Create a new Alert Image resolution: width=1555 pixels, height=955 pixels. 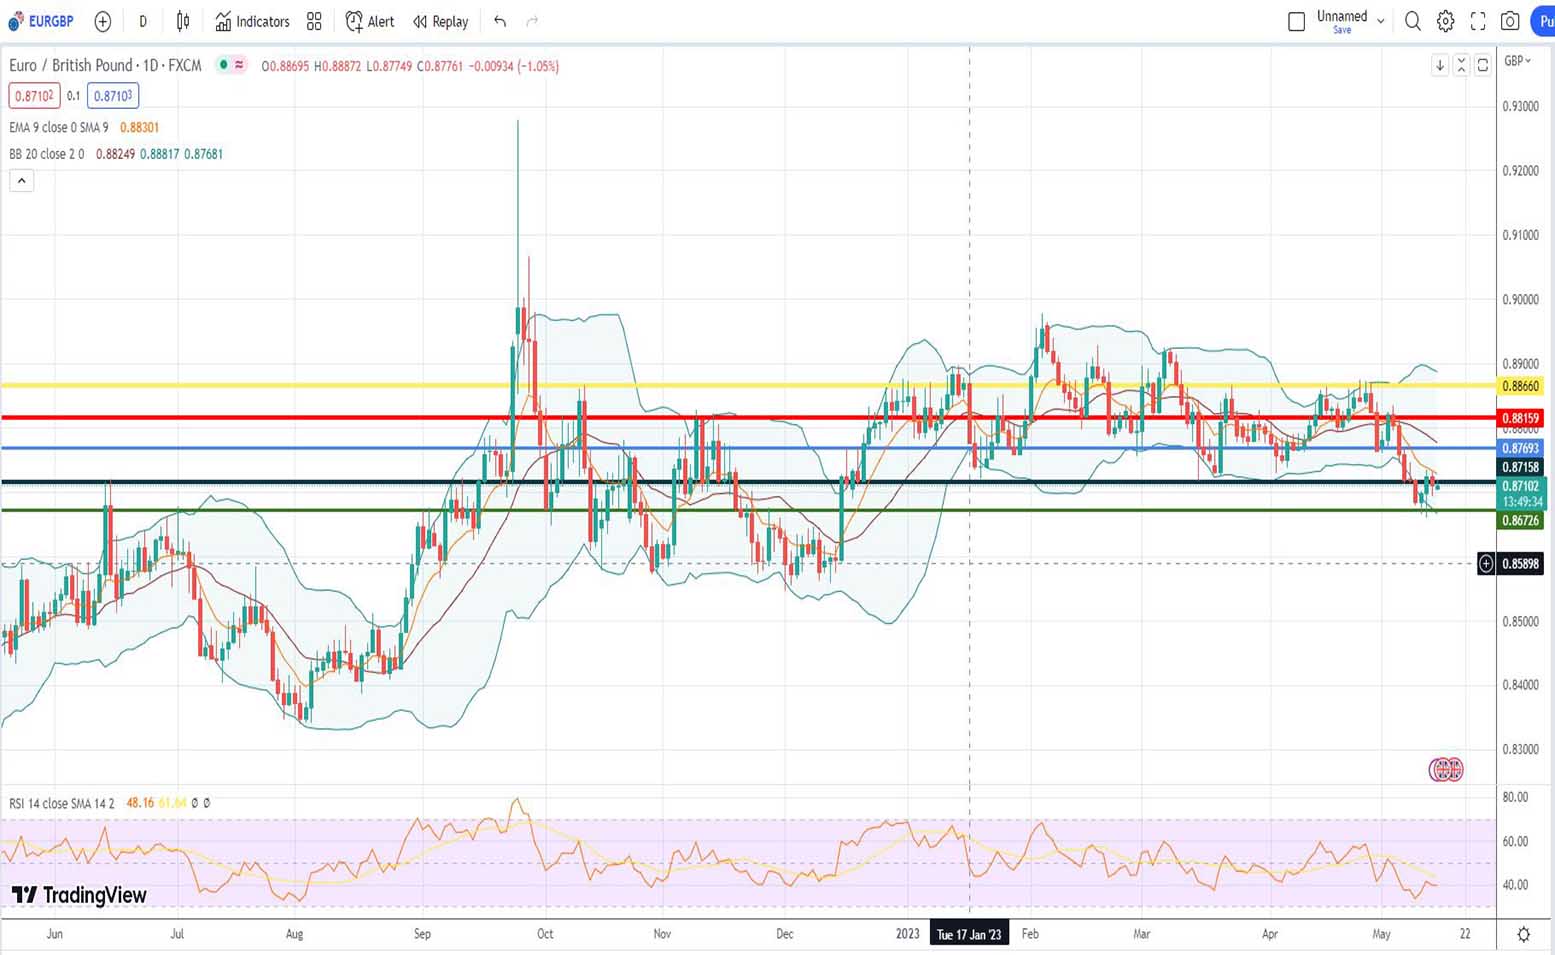click(x=369, y=21)
